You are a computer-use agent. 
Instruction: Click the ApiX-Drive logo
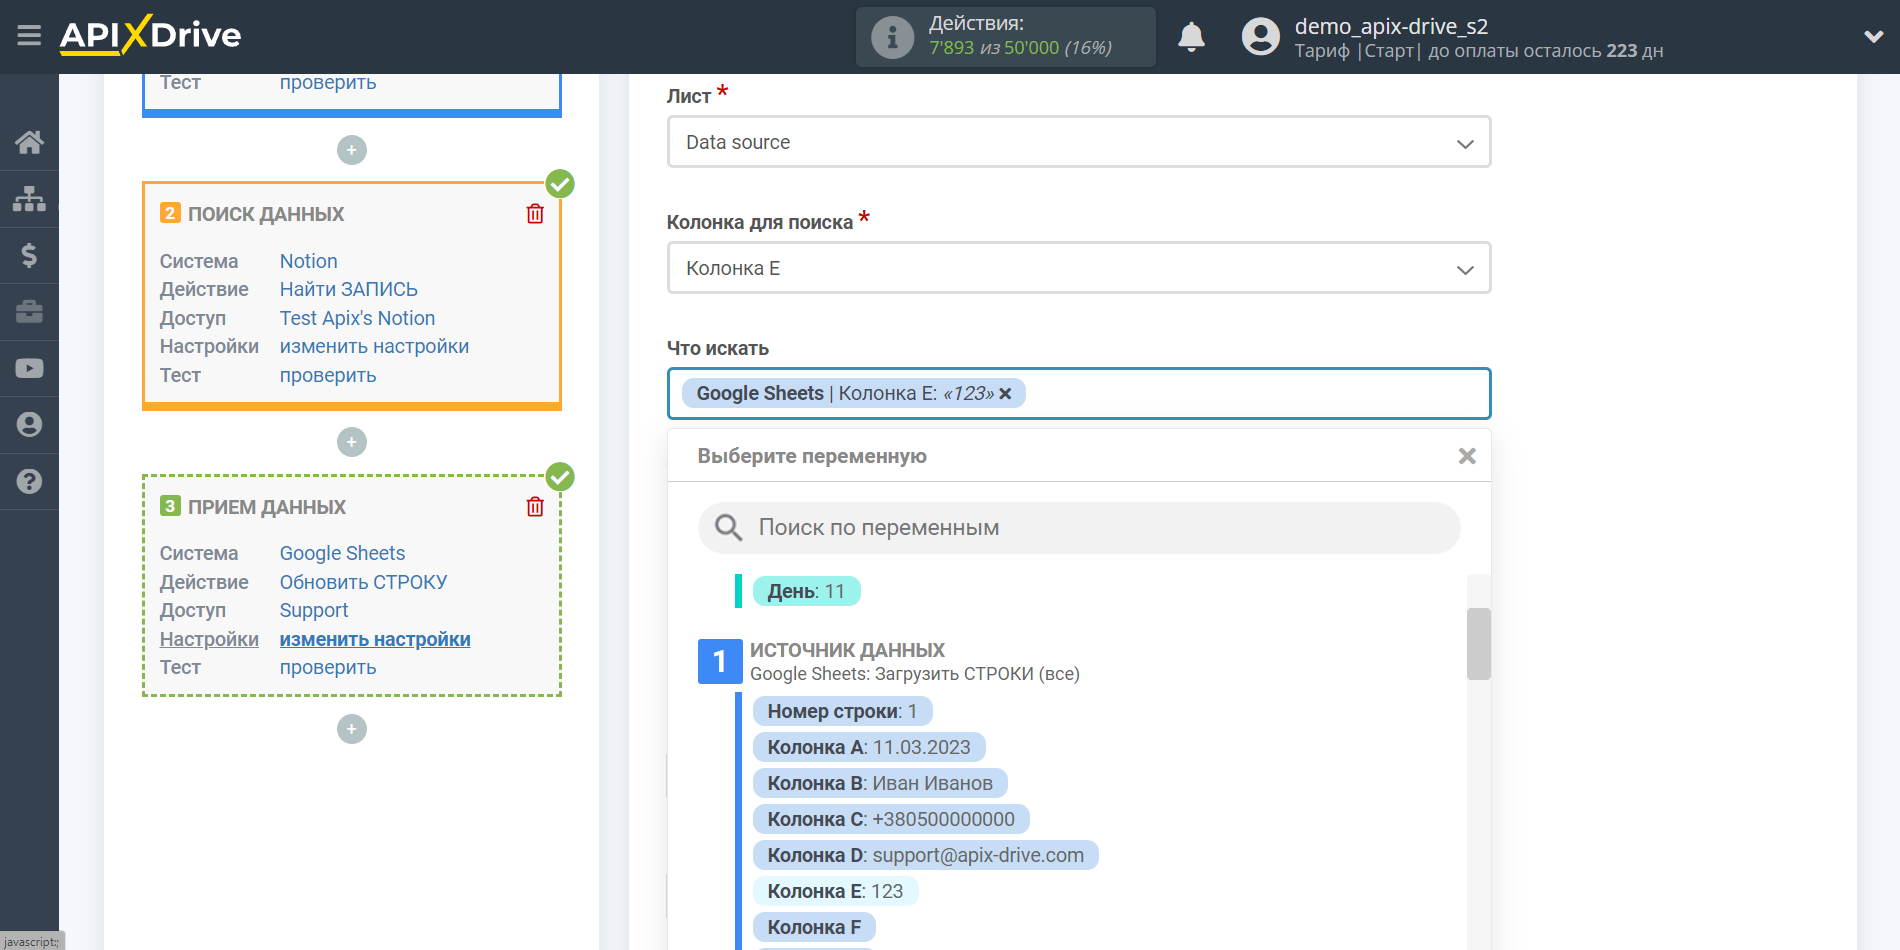pos(150,35)
